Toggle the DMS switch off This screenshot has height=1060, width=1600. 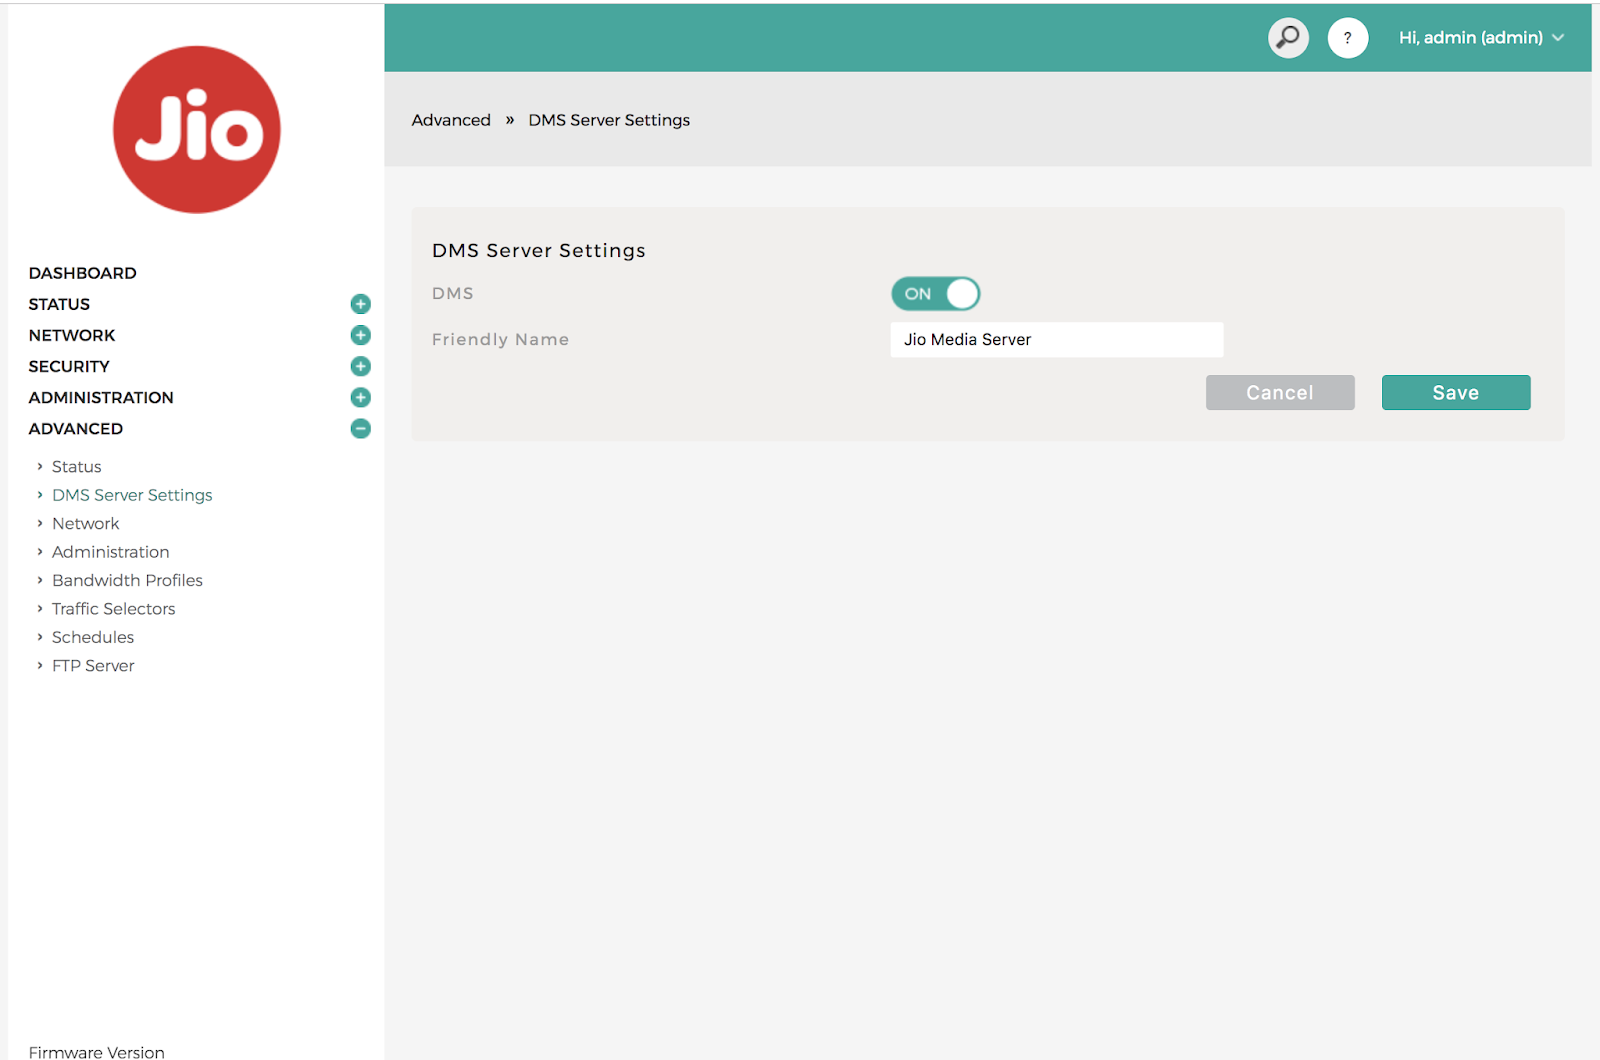coord(935,293)
